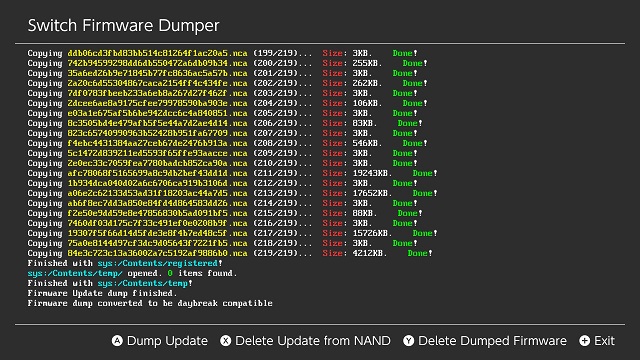Screen dimensions: 640x360
Task: Click the A button icon beside Dump Update
Action: coord(117,341)
